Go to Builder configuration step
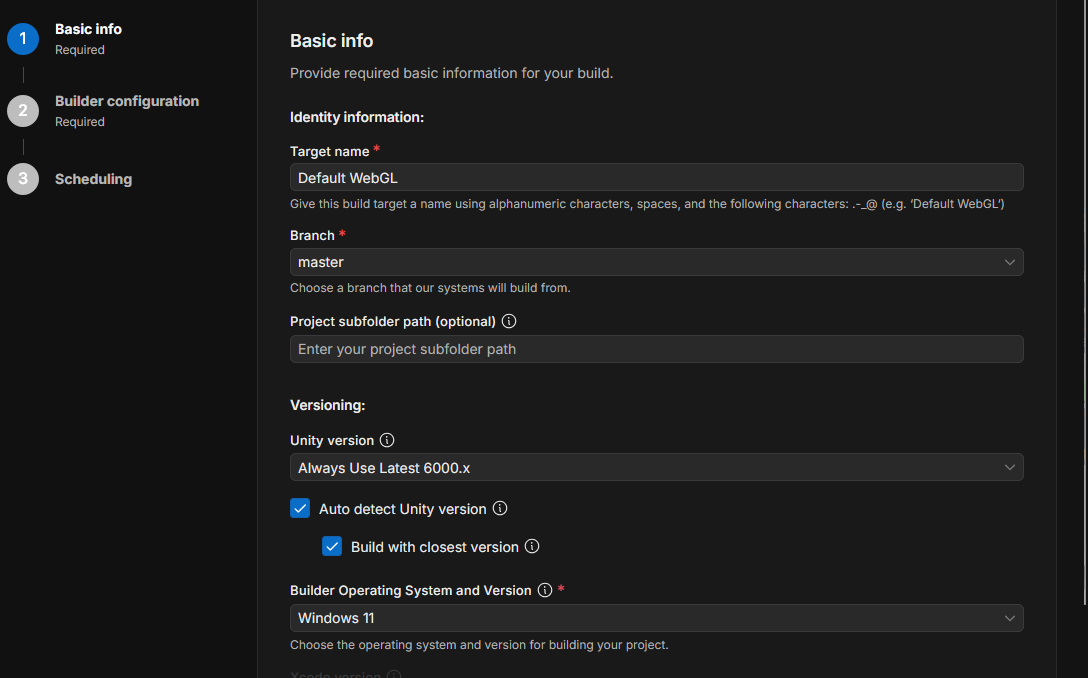Screen dimensions: 1088x678 (127, 101)
